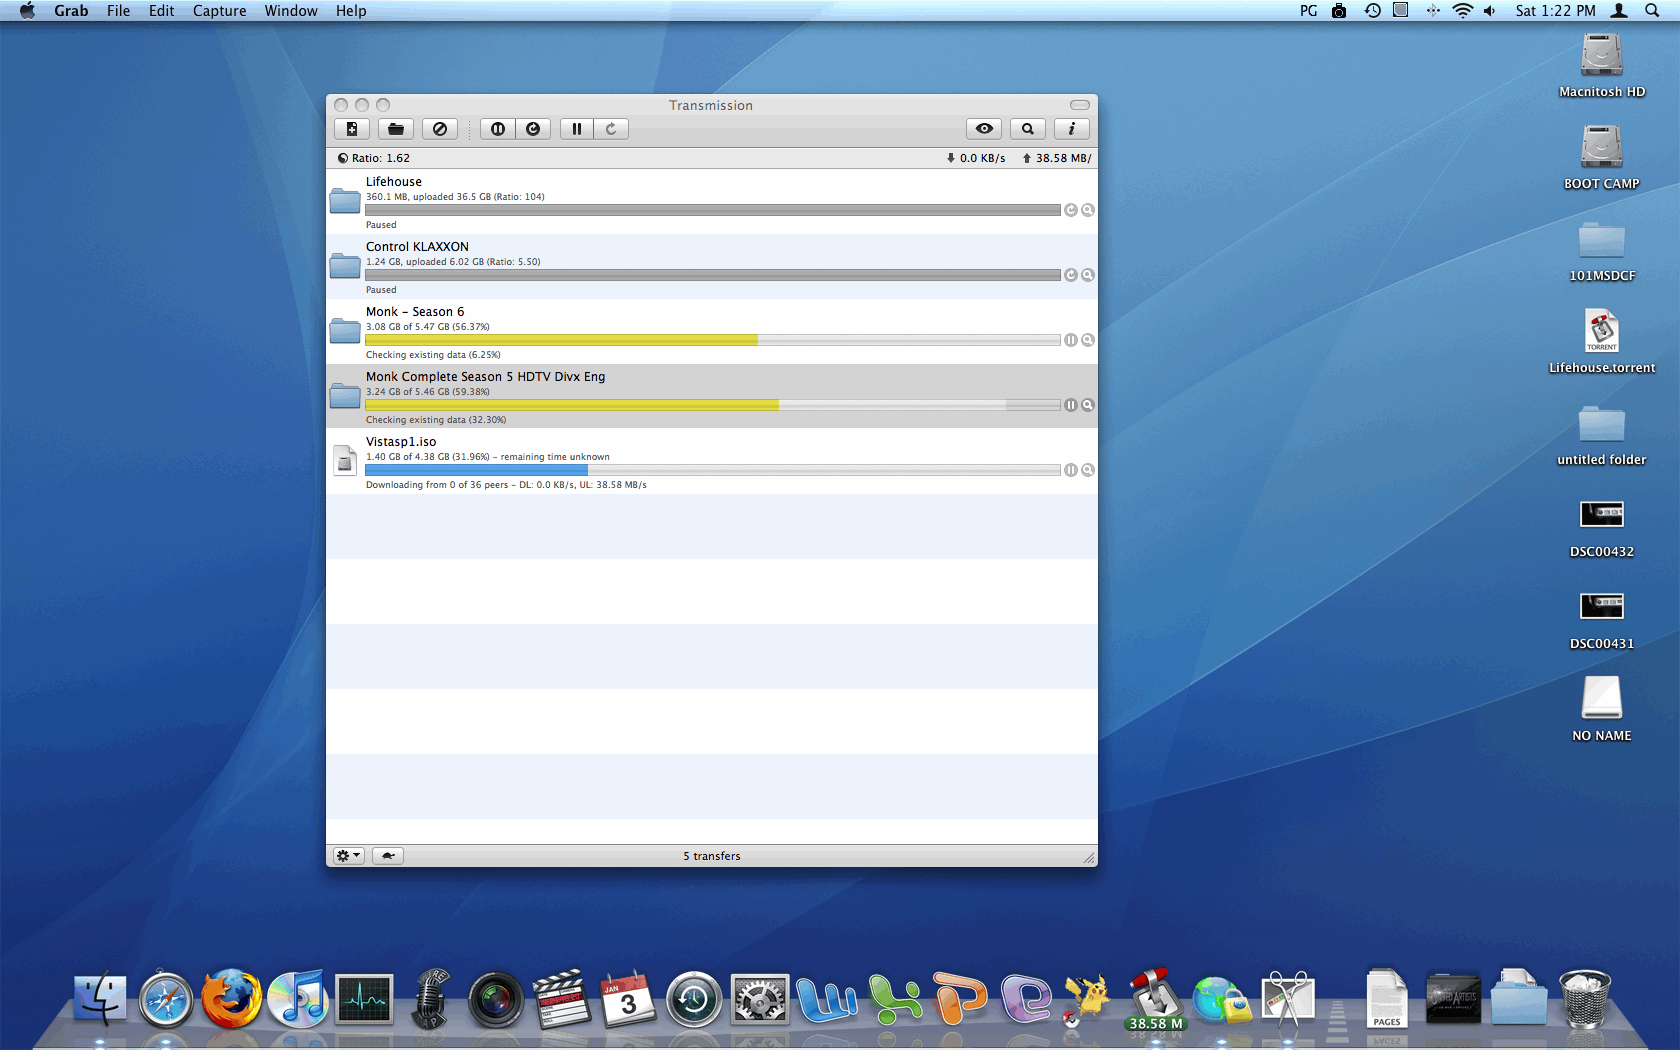Select the 101MSDCF desktop folder
The height and width of the screenshot is (1050, 1680).
click(1602, 250)
